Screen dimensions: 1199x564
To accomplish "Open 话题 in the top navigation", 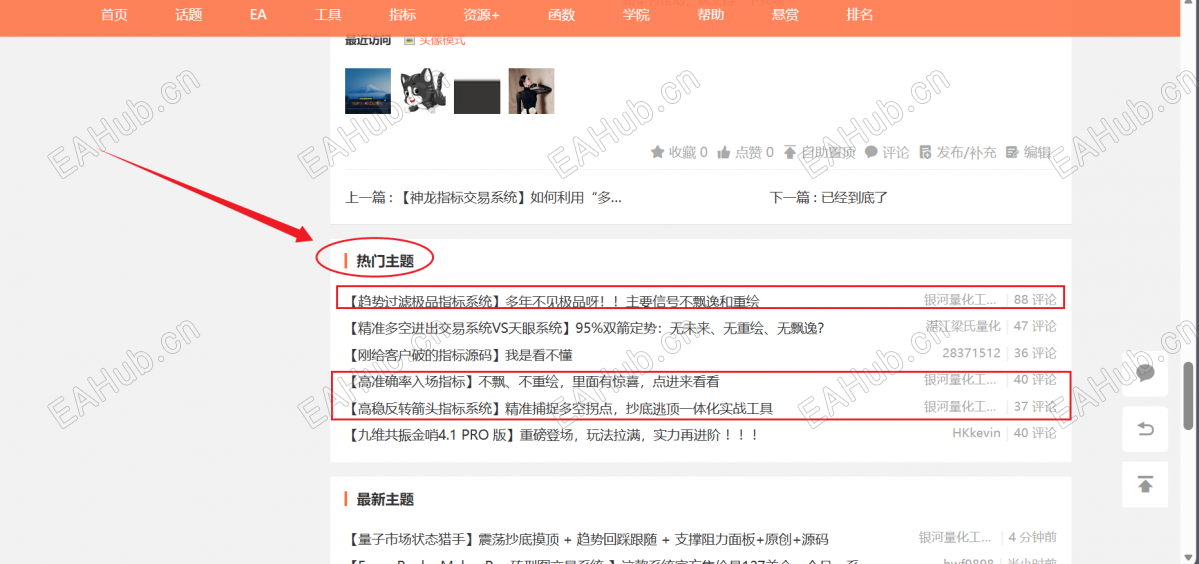I will [188, 15].
